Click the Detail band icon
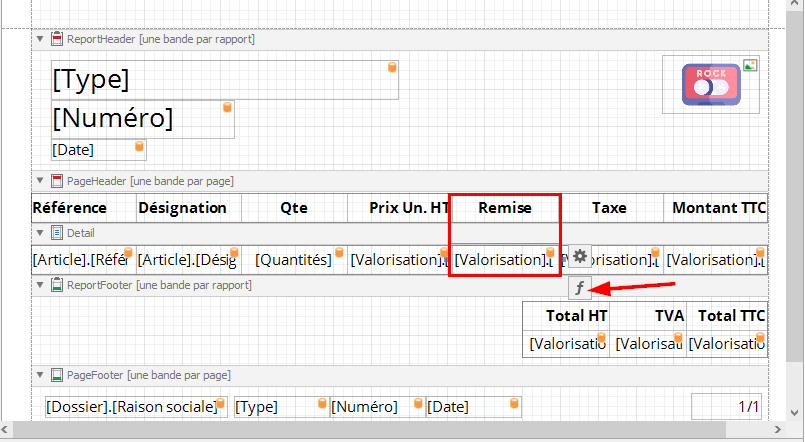This screenshot has width=805, height=442. [57, 233]
